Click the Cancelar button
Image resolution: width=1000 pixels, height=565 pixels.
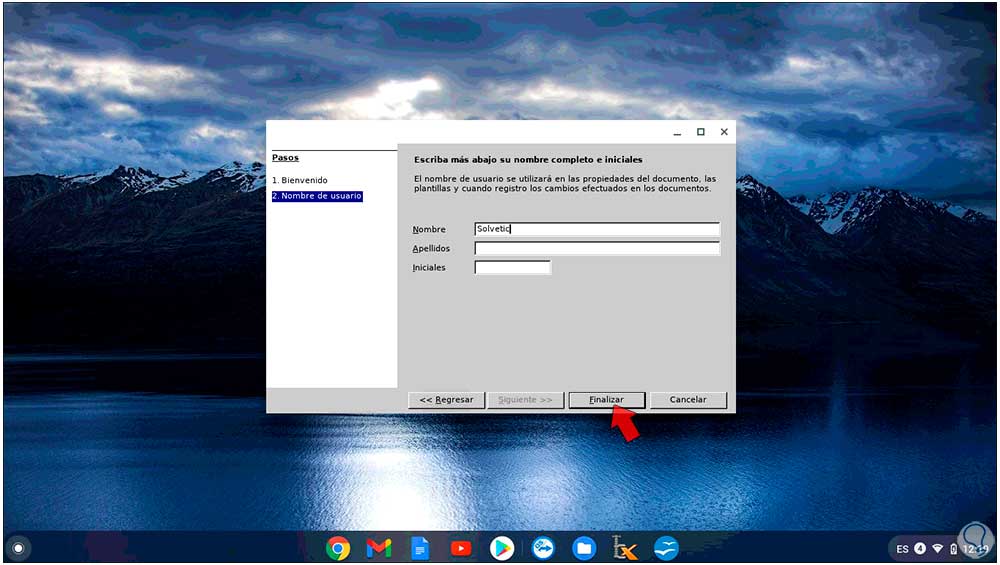point(688,400)
